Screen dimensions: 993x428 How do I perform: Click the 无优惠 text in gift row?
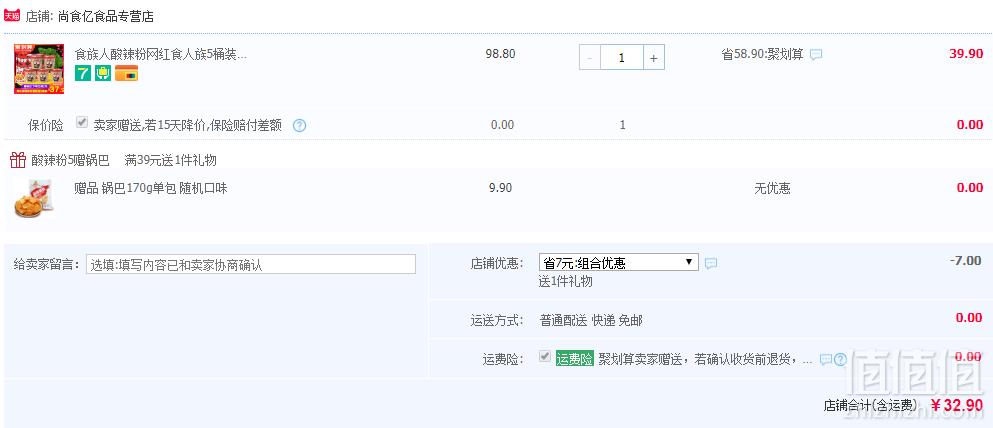(x=772, y=188)
